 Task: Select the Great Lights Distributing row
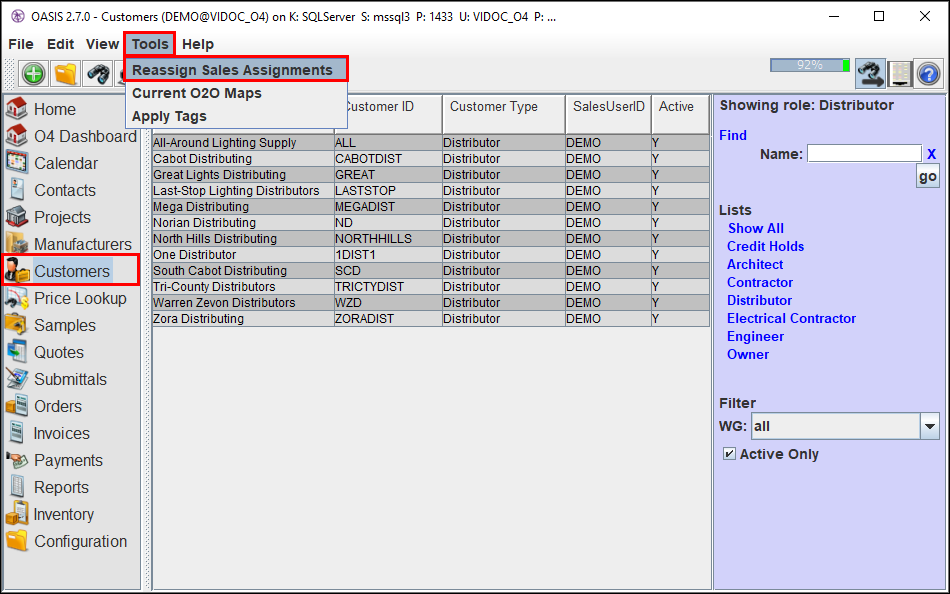click(x=431, y=175)
